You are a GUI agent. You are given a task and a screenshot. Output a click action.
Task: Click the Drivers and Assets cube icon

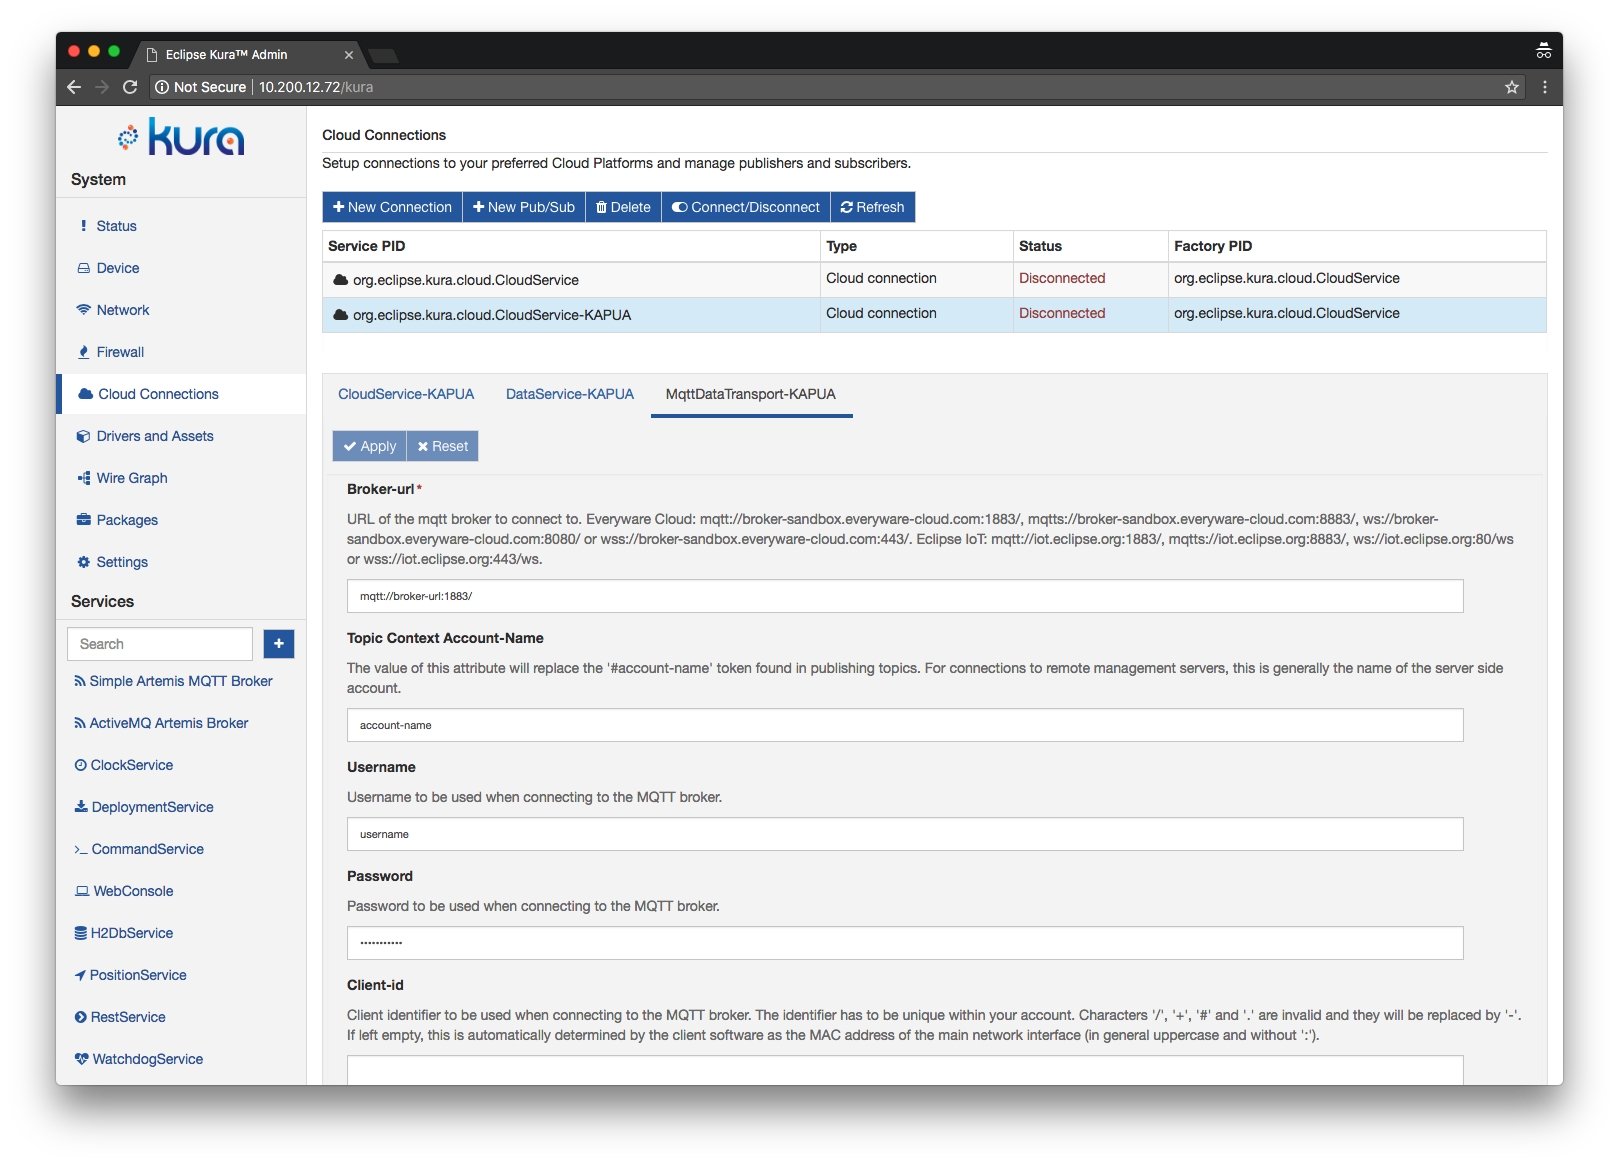pyautogui.click(x=84, y=436)
